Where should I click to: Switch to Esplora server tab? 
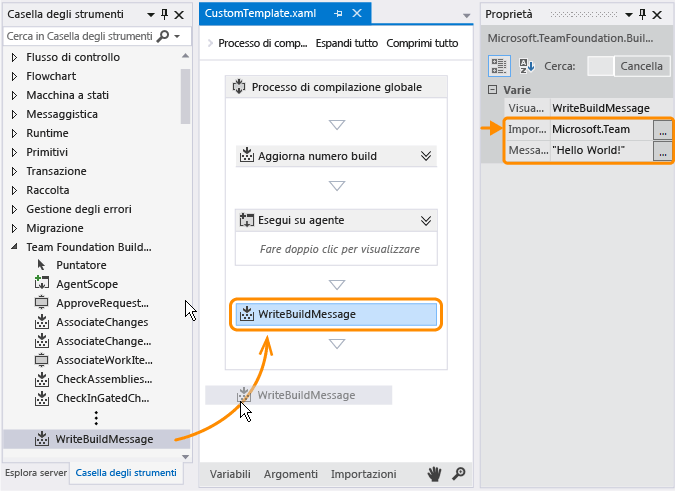tap(36, 472)
